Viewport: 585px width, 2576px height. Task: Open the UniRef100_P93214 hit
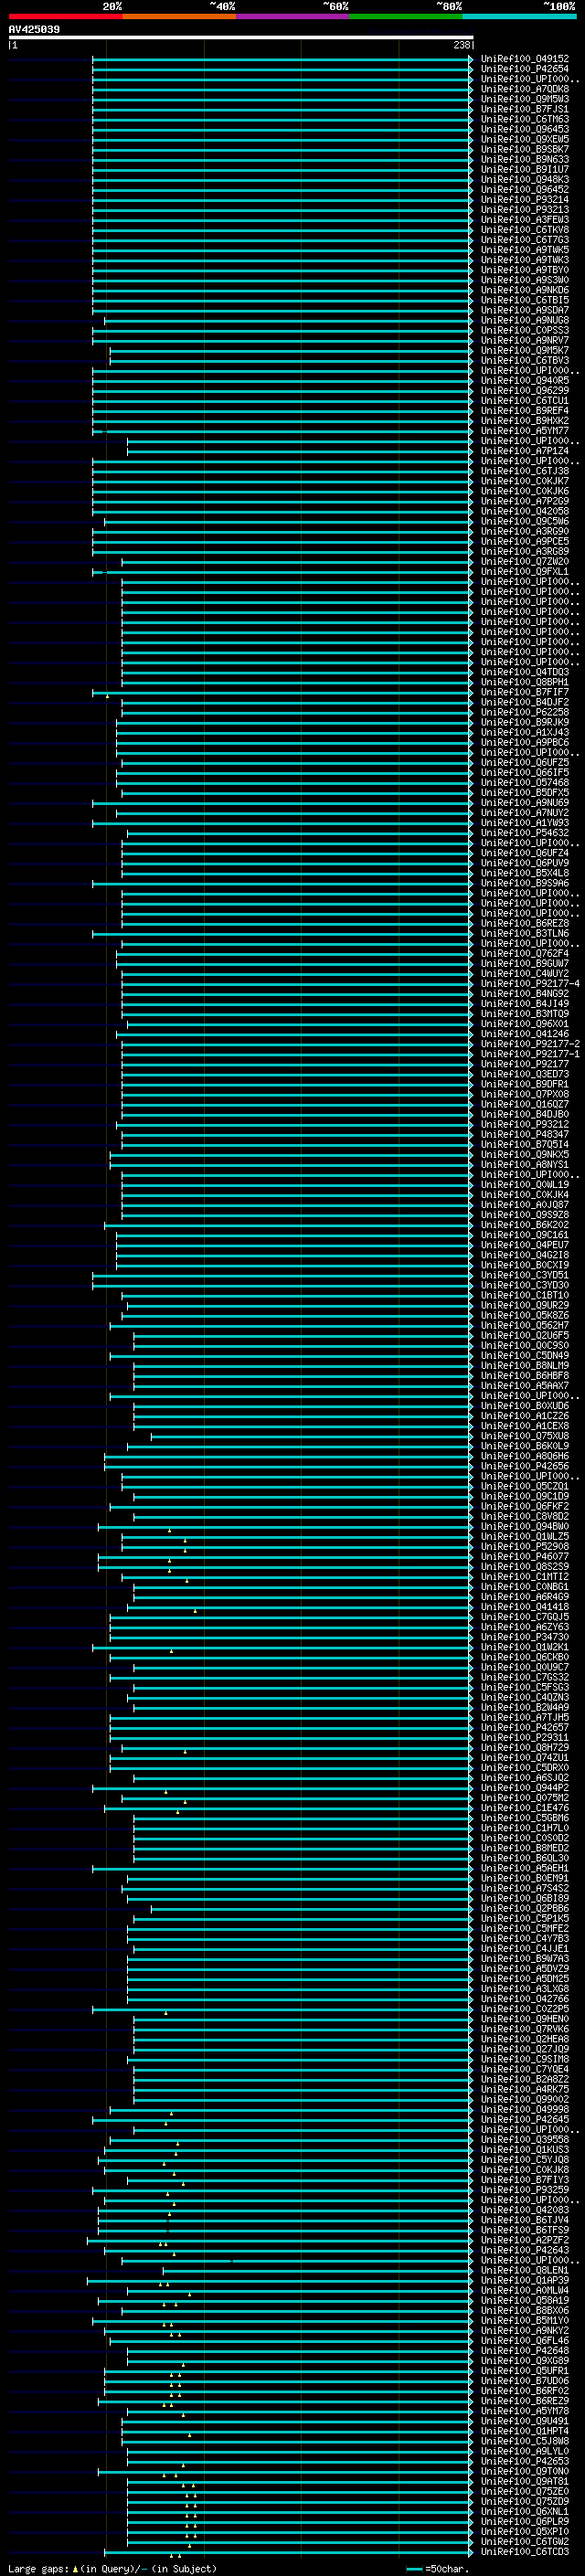525,200
